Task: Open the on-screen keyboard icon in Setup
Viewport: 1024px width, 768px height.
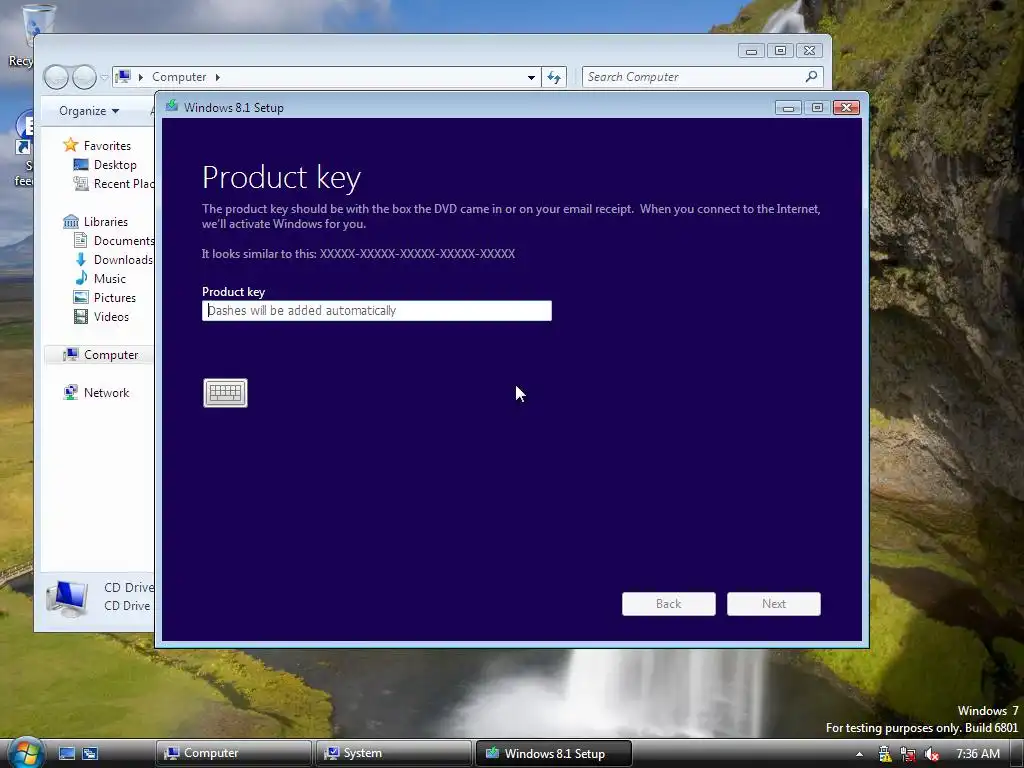Action: (225, 392)
